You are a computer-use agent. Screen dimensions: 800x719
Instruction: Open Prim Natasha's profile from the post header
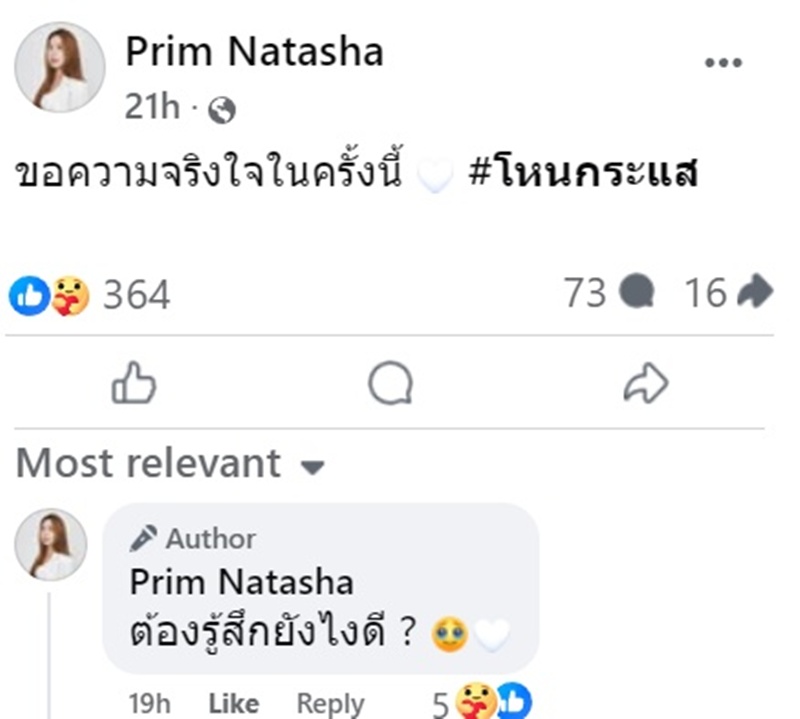pos(254,53)
